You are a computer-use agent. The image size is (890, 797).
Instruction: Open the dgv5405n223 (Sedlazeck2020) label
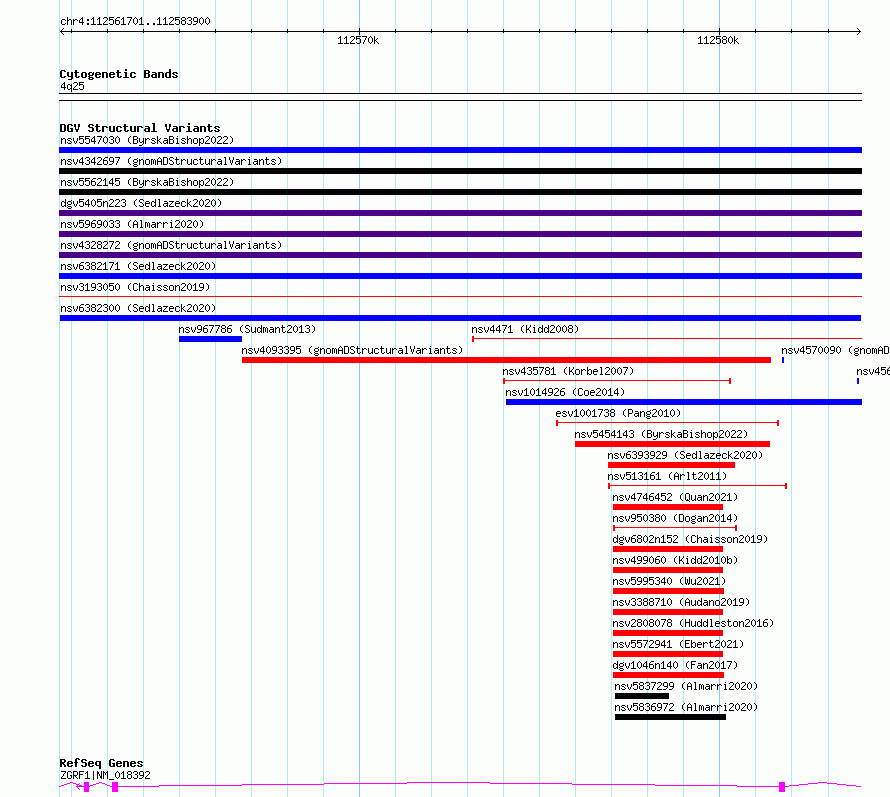tap(141, 203)
